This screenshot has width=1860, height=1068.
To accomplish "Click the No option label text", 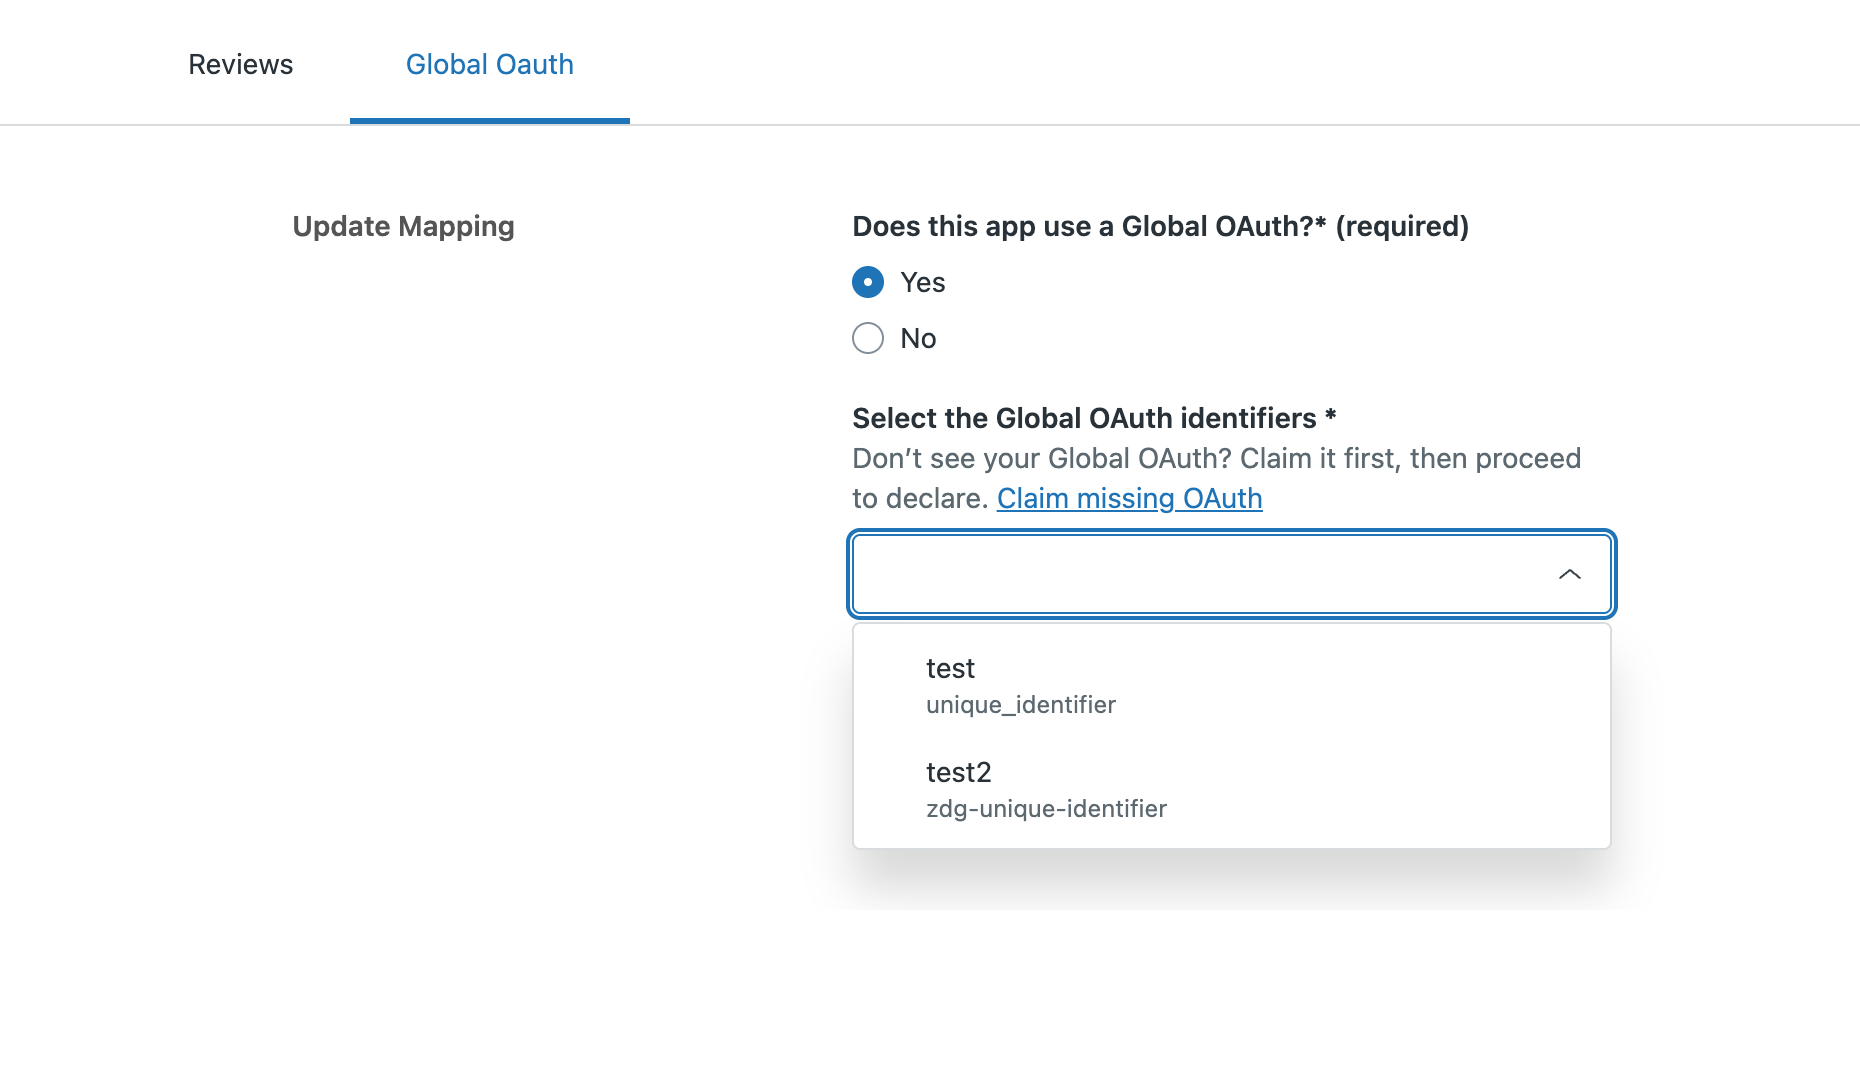I will 918,338.
